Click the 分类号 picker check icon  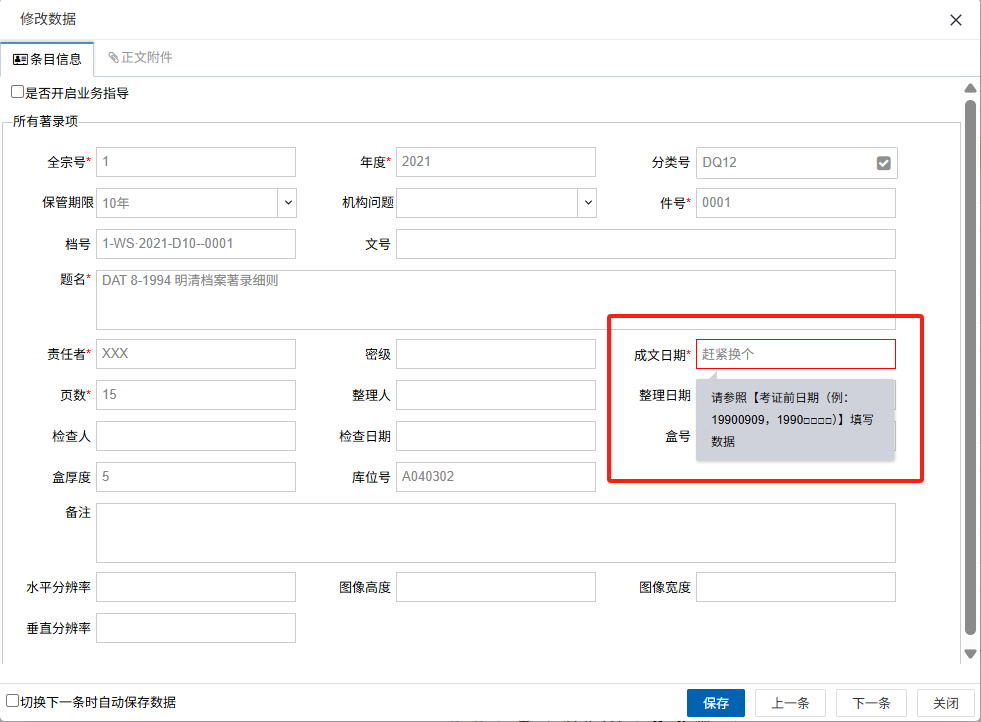[883, 163]
